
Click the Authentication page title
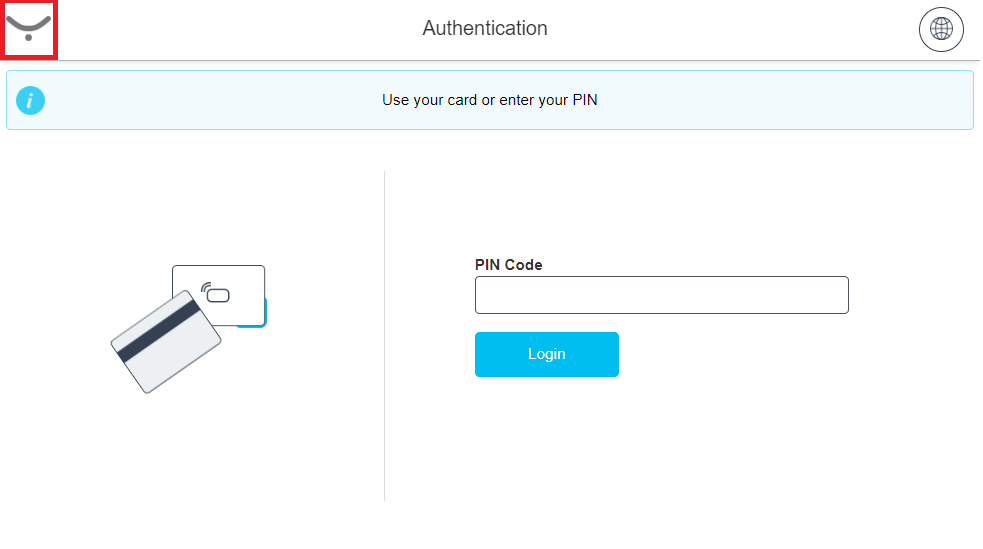pos(485,28)
